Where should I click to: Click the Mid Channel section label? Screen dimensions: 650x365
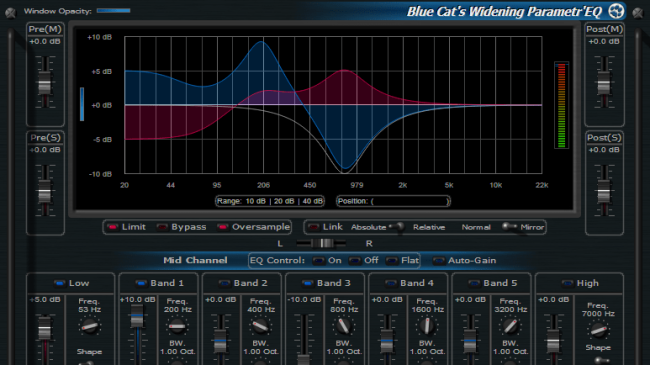tap(195, 260)
